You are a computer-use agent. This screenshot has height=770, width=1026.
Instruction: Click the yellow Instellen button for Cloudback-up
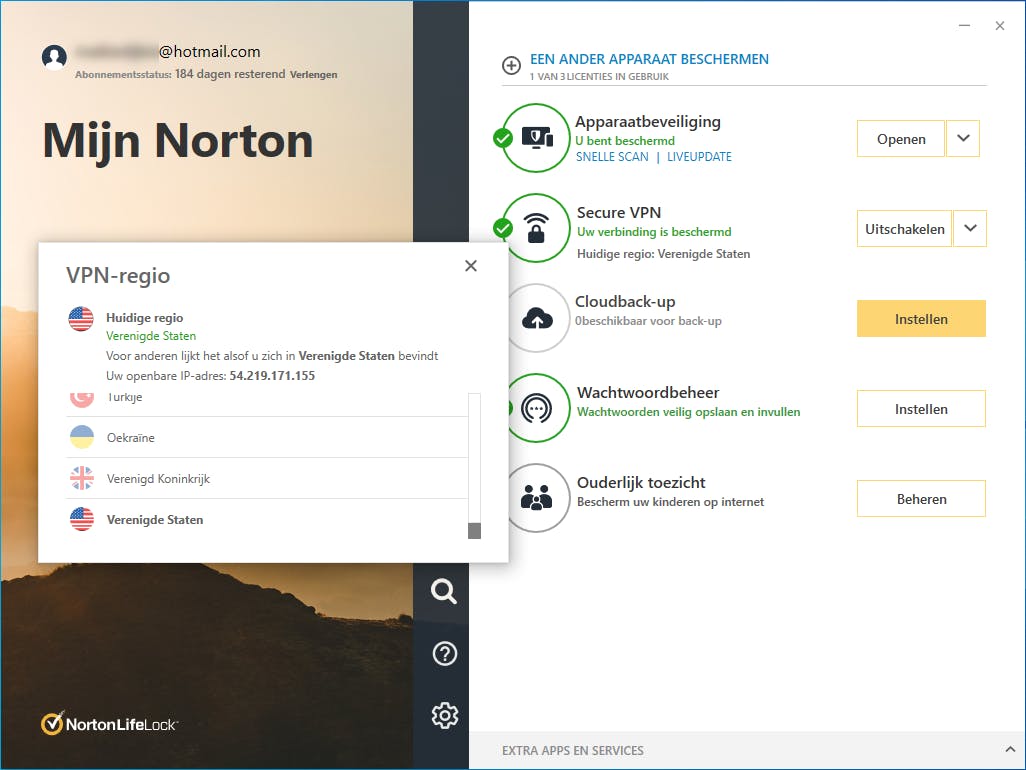click(x=921, y=319)
